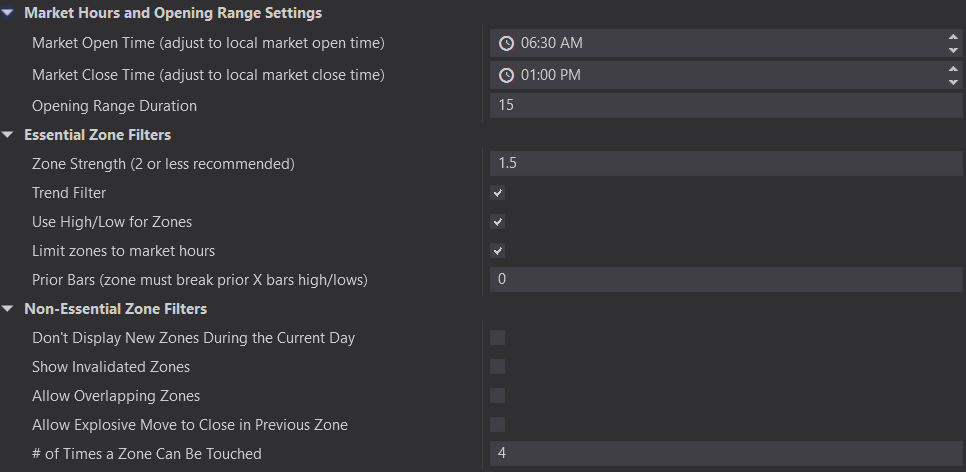Enable Allow Overlapping Zones option
The image size is (966, 472).
point(498,396)
